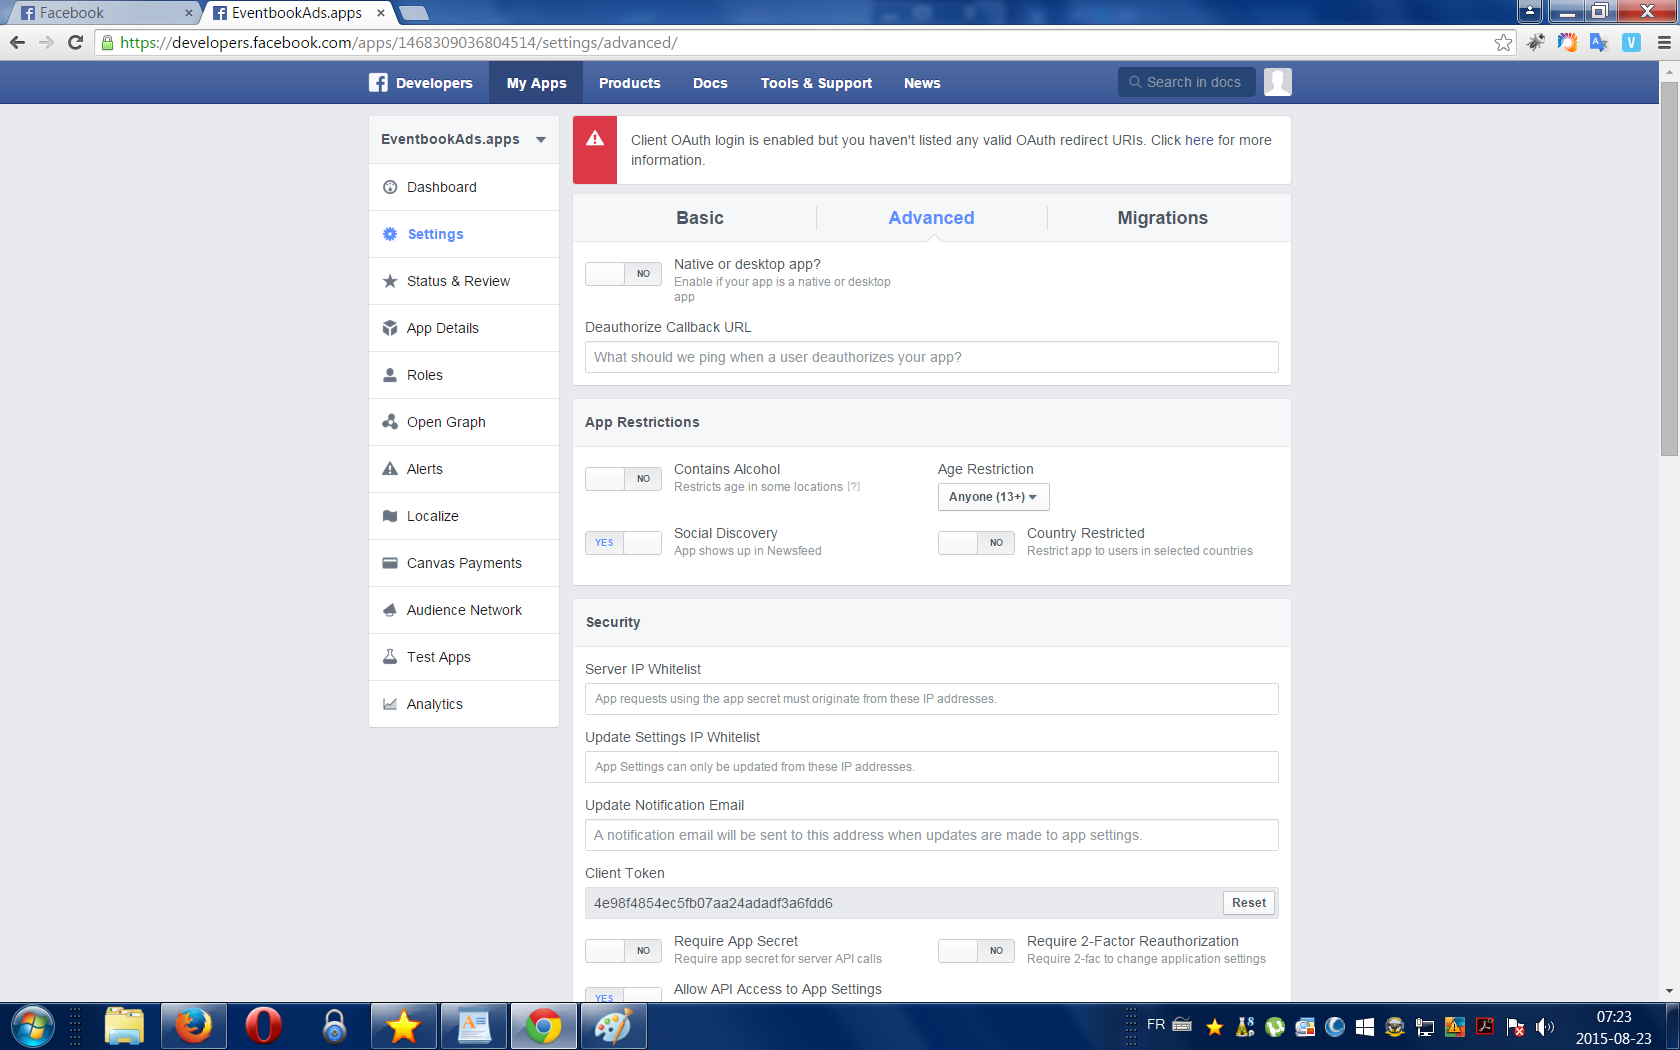Open the Age Restriction dropdown
This screenshot has width=1680, height=1050.
(993, 497)
